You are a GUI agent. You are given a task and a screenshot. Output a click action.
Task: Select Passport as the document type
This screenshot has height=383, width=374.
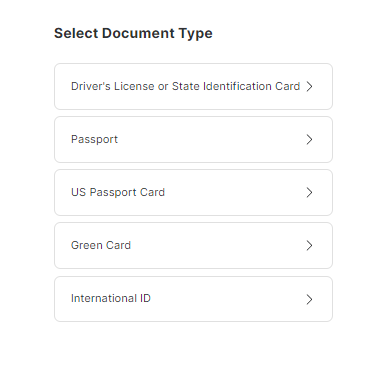[193, 139]
